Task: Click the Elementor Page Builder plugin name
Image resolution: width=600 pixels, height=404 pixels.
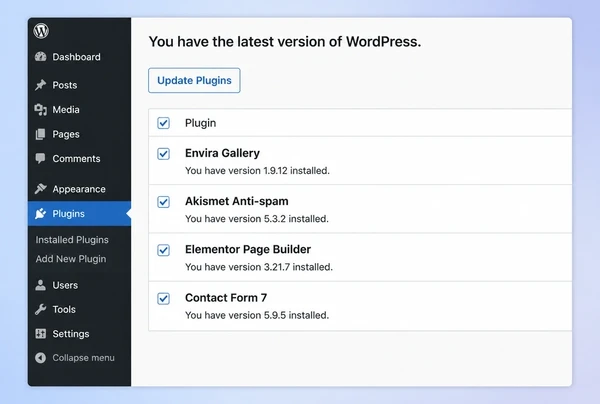Action: point(248,249)
